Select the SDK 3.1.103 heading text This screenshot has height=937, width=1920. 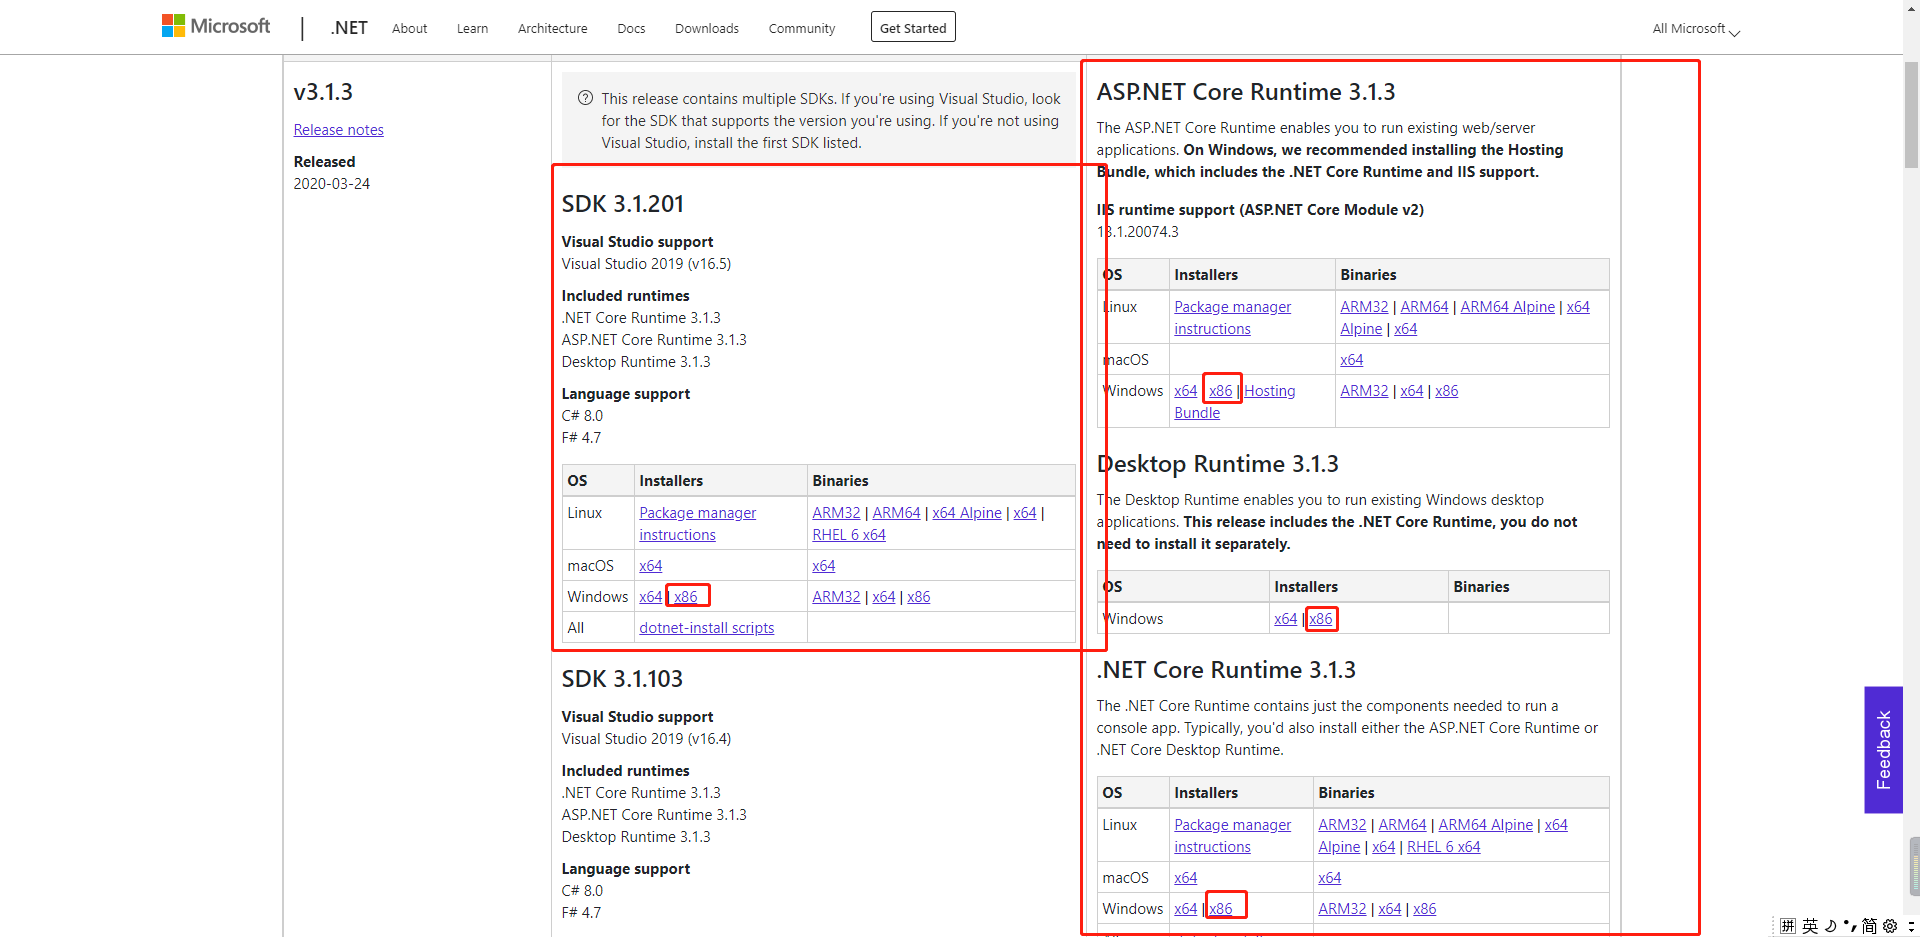click(x=622, y=679)
